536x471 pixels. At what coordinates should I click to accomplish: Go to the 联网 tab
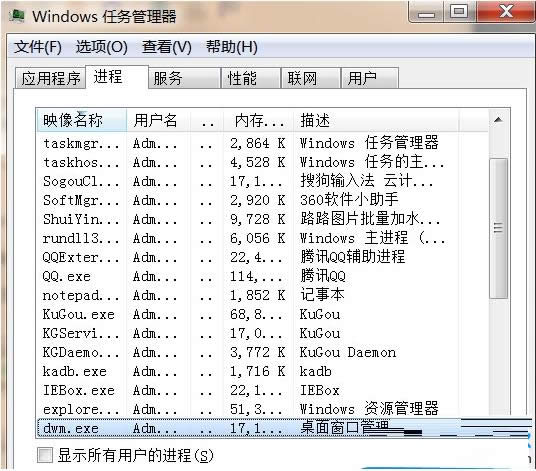(310, 78)
